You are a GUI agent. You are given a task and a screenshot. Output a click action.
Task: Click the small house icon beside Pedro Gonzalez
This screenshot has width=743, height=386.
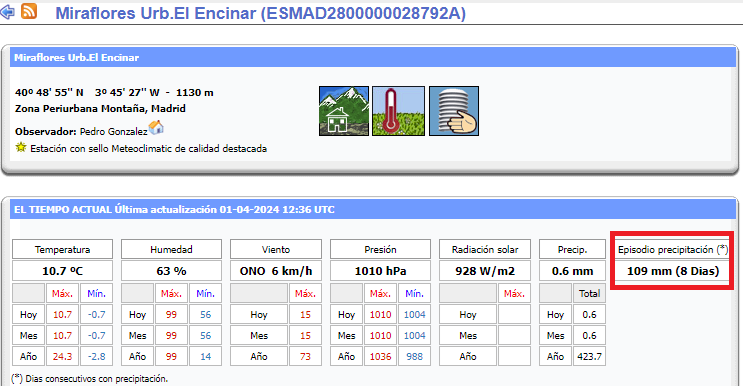156,127
